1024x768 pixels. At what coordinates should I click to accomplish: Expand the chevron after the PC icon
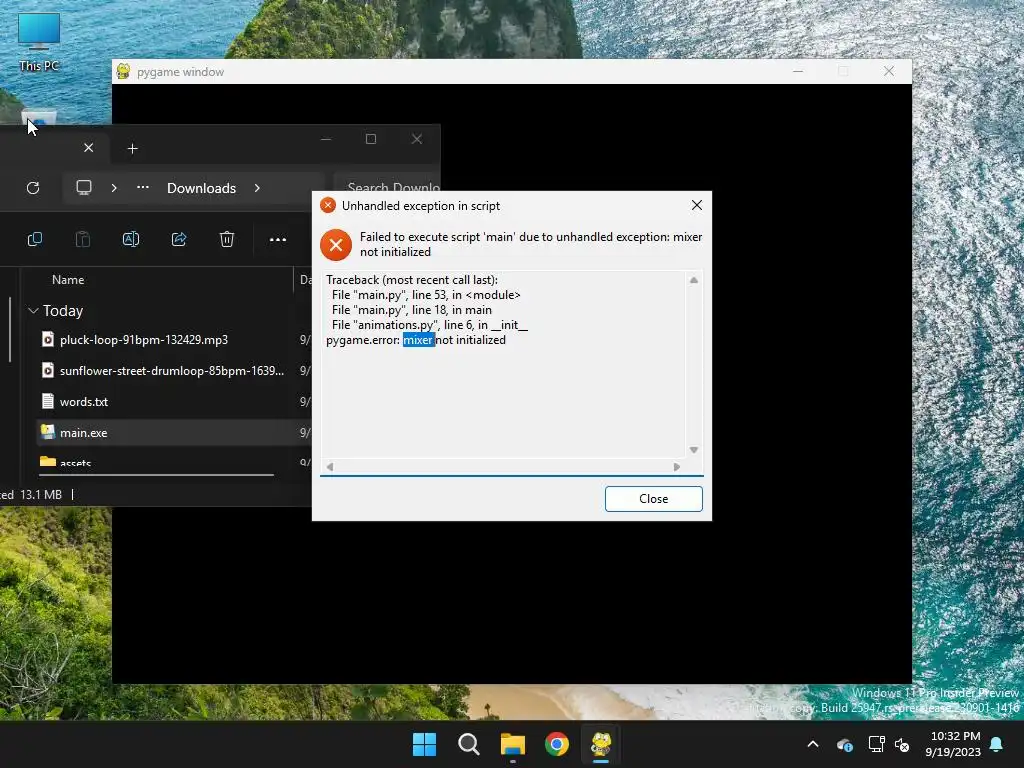click(x=114, y=188)
